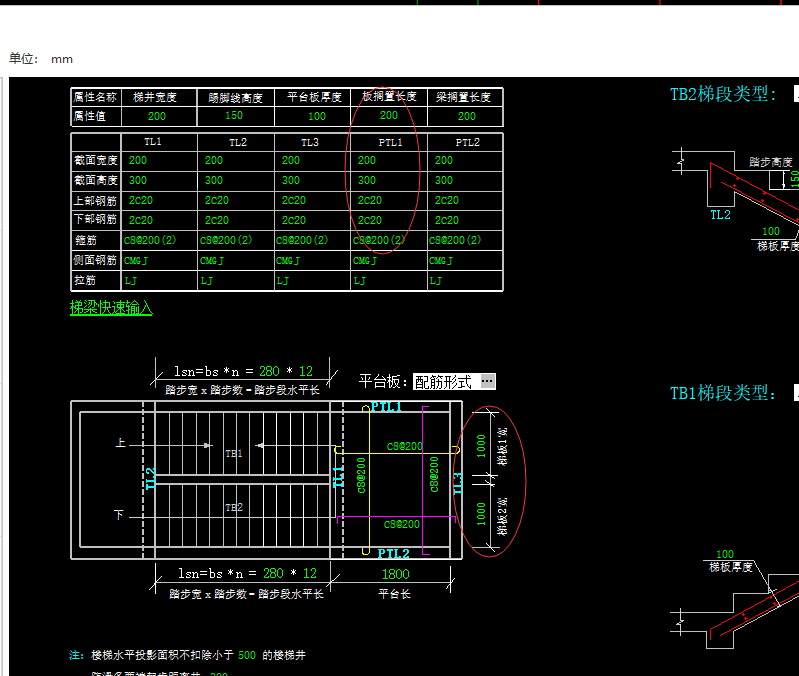
Task: Edit TB1 梯板厚度 value 100
Action: pyautogui.click(x=725, y=554)
